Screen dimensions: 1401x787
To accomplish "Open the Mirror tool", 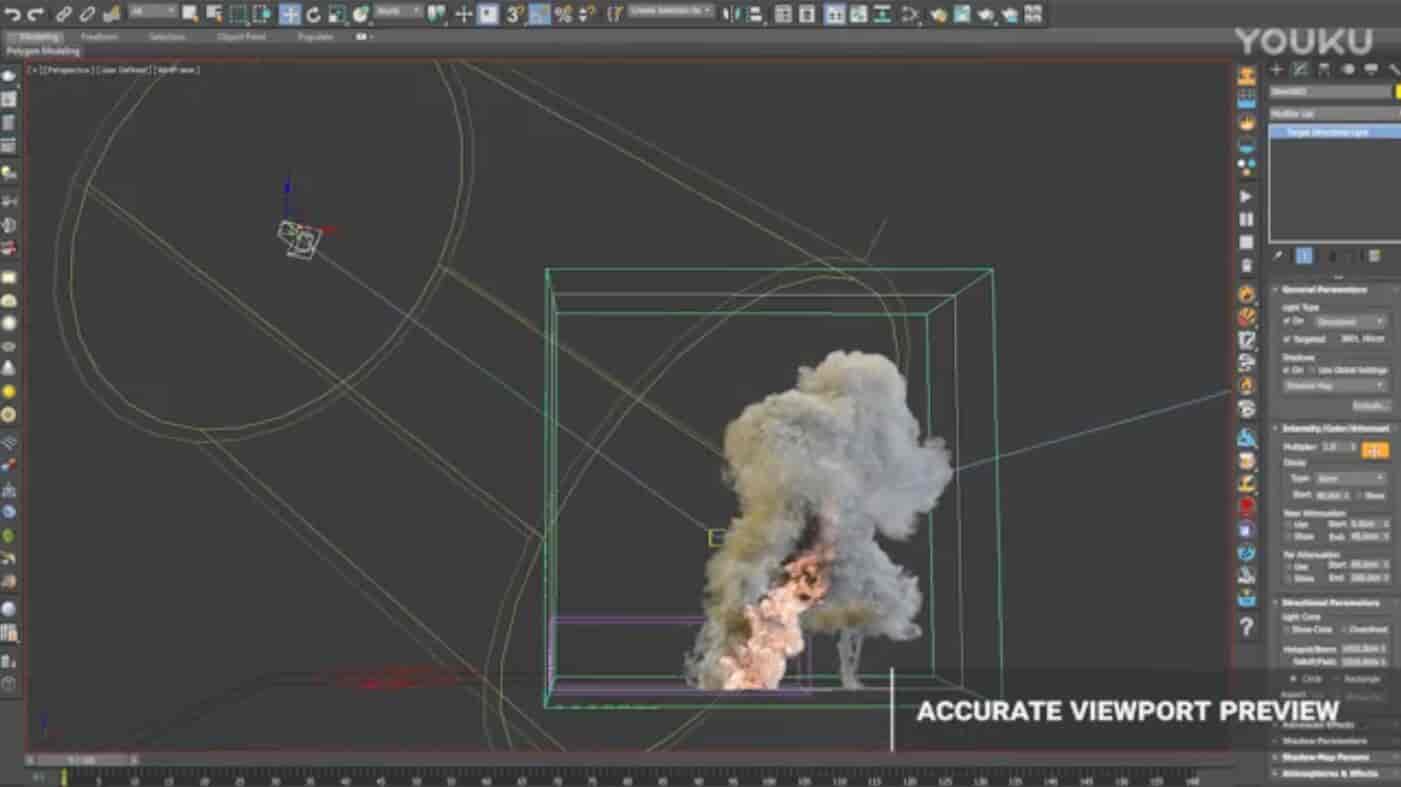I will (737, 14).
